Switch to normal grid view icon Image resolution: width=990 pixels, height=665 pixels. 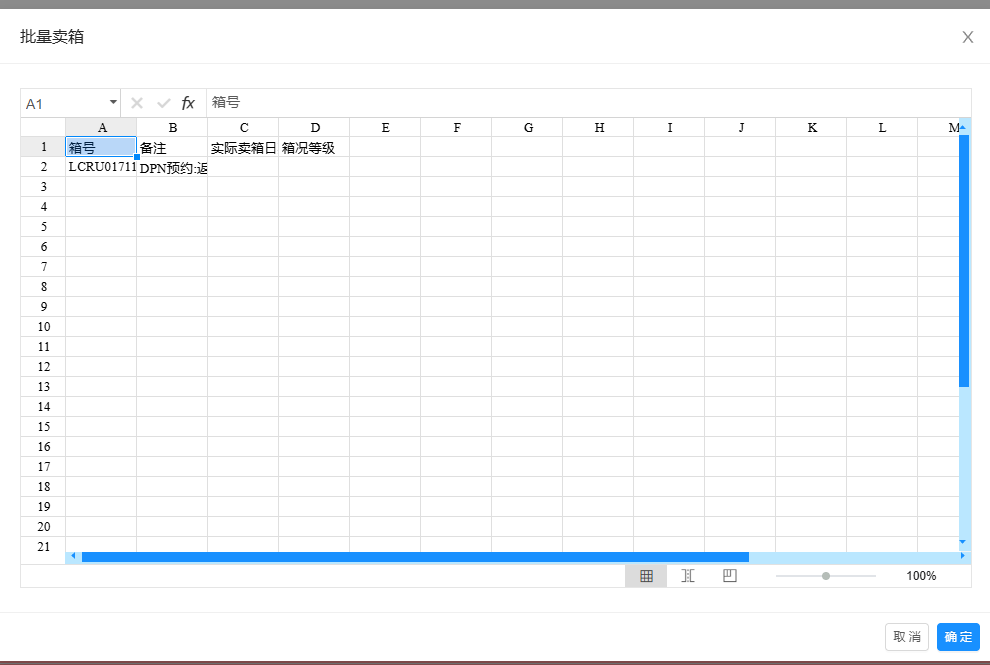point(646,576)
